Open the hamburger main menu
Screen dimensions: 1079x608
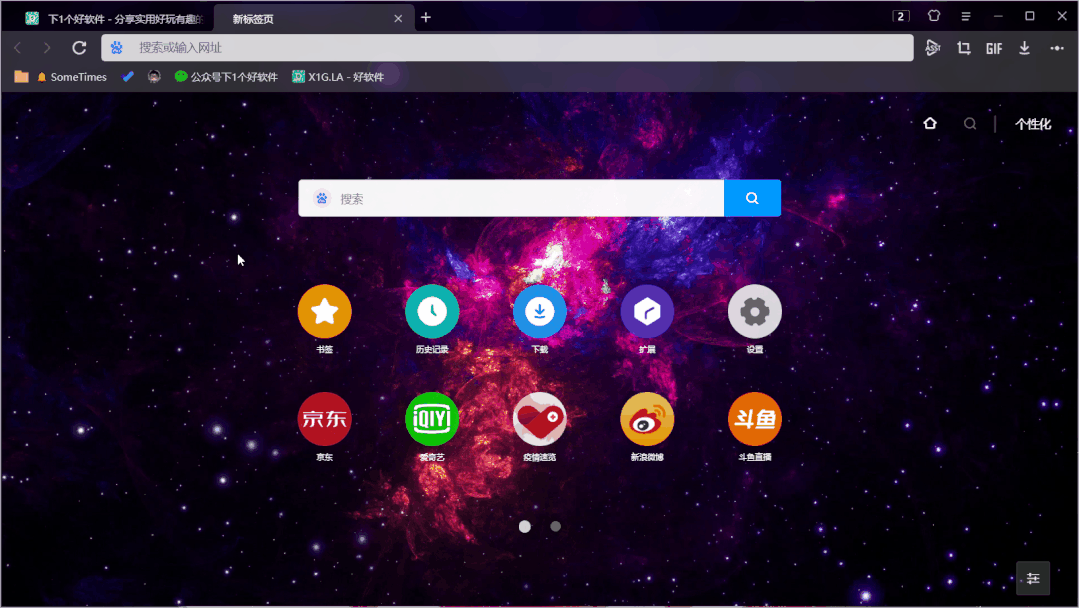(x=965, y=17)
